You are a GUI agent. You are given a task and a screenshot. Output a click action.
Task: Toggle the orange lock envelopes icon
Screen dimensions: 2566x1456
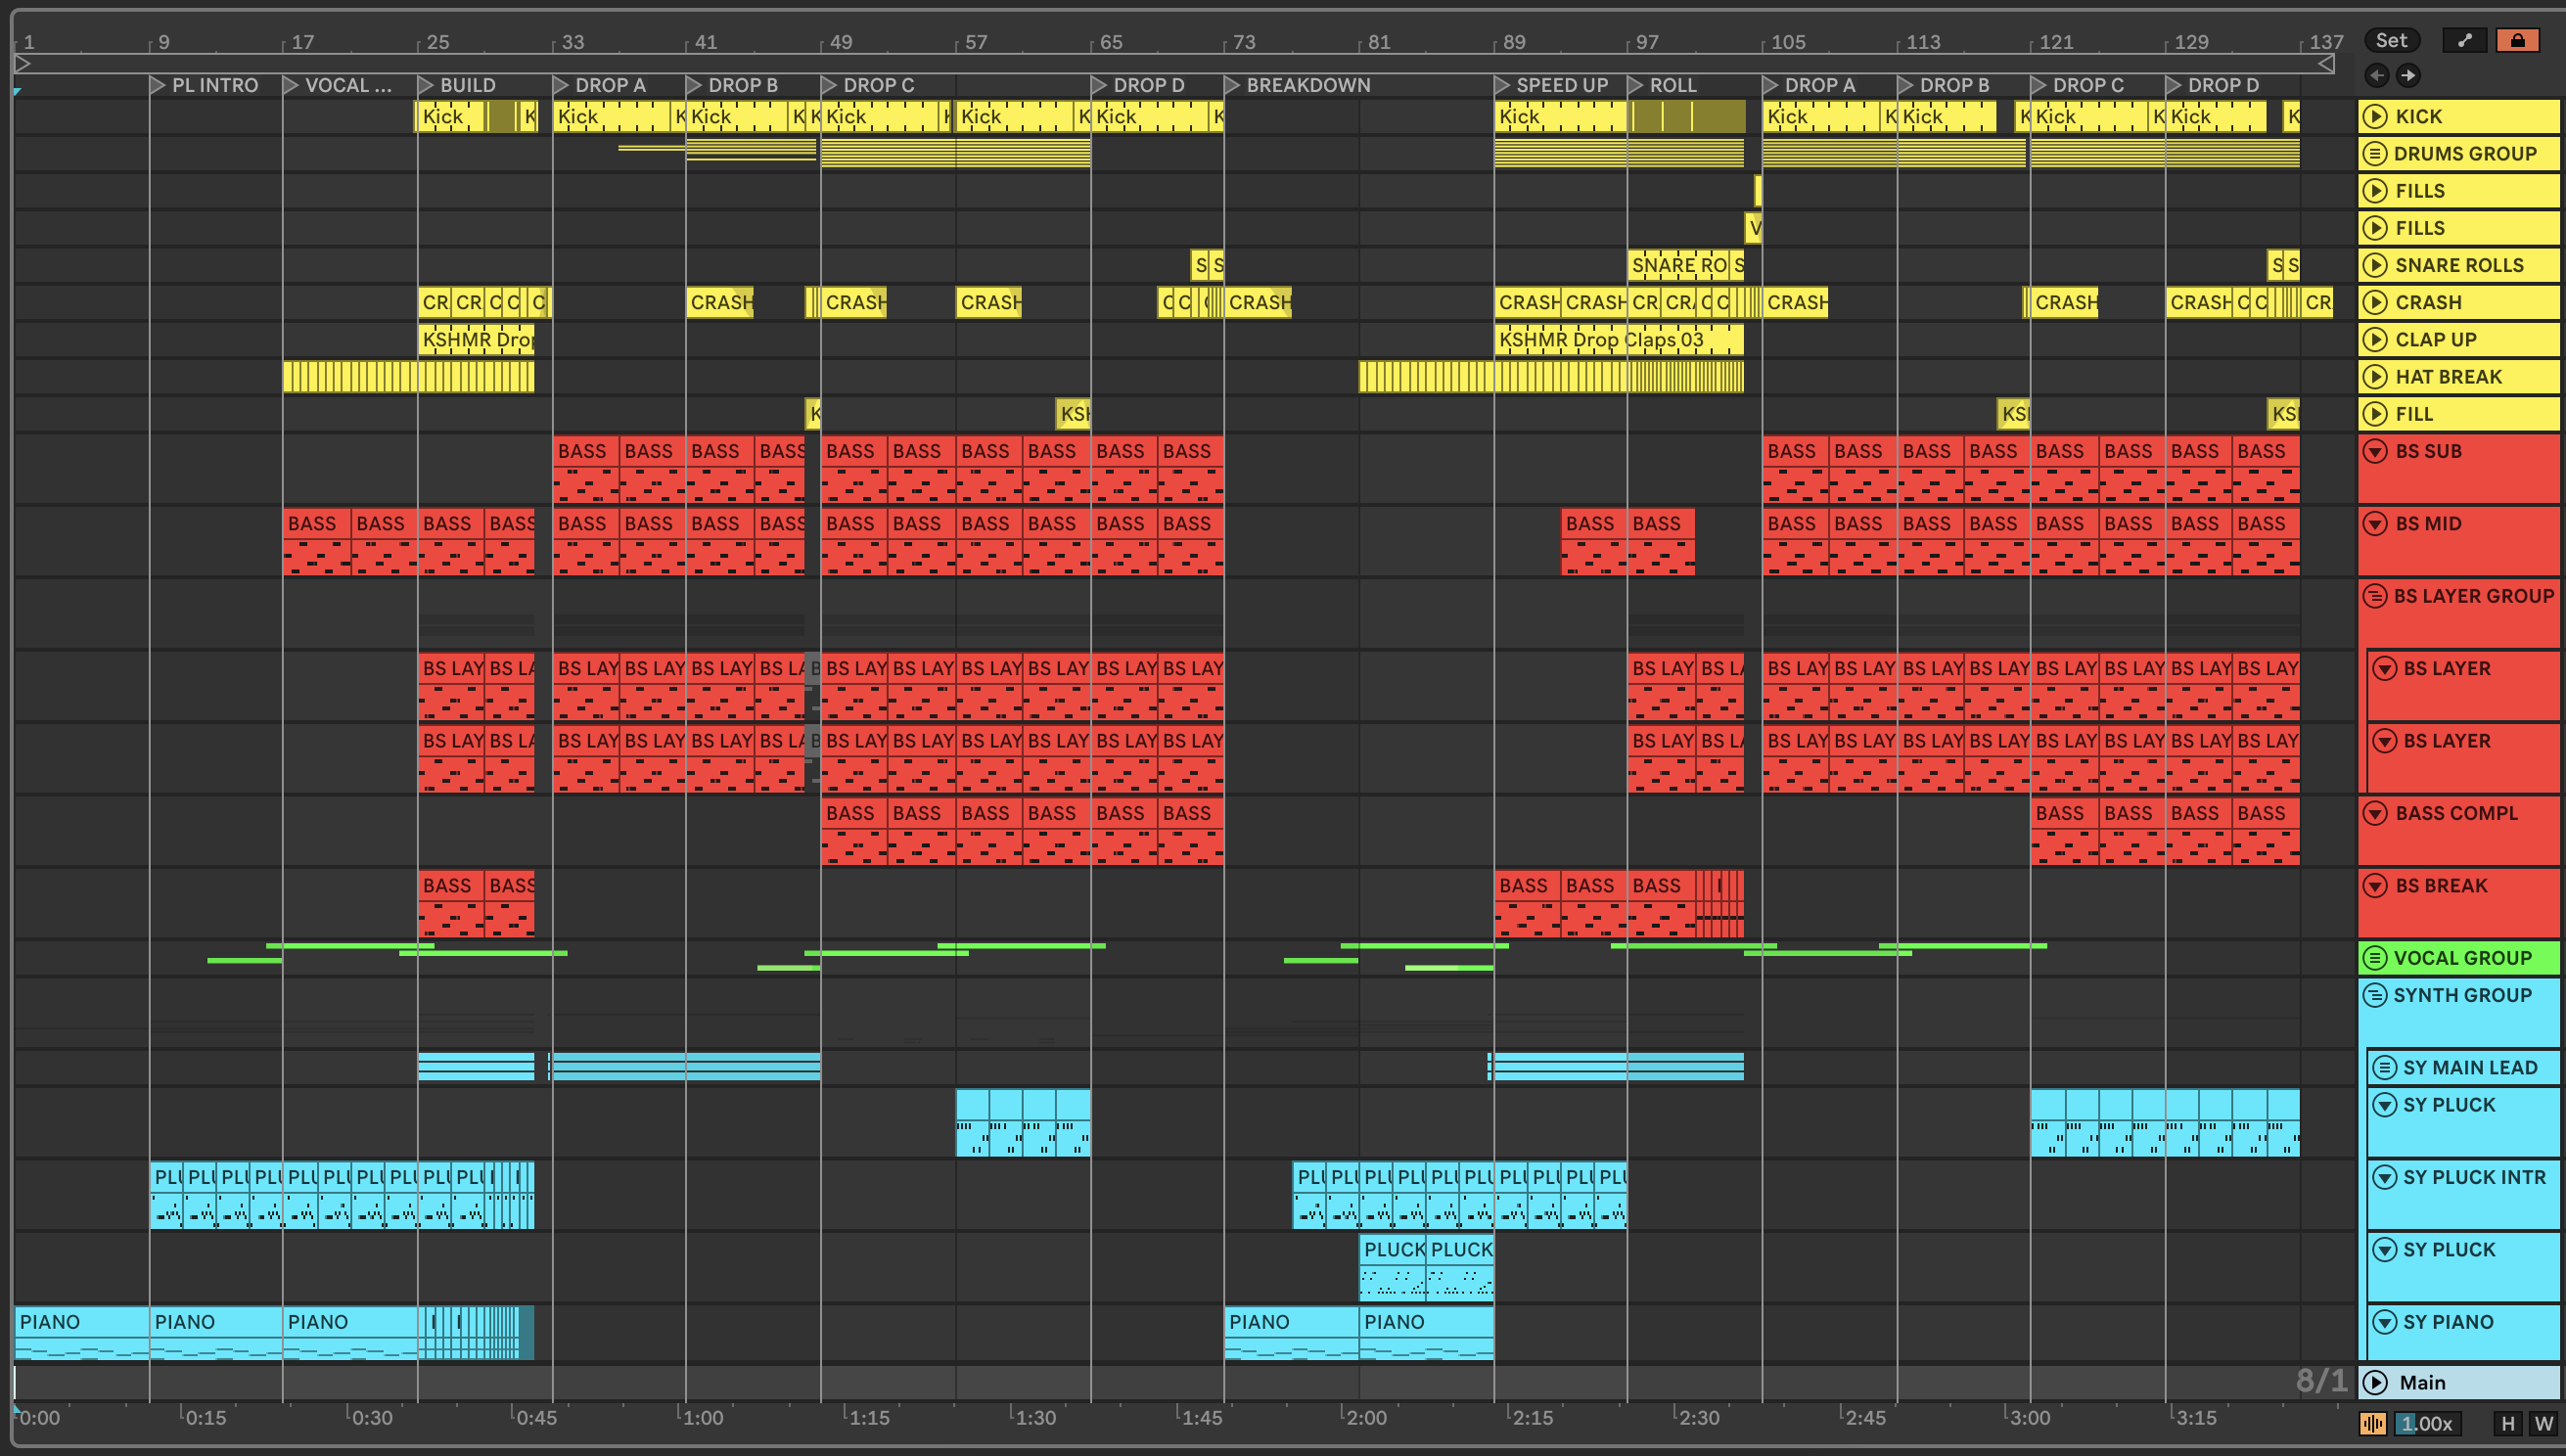pos(2517,40)
